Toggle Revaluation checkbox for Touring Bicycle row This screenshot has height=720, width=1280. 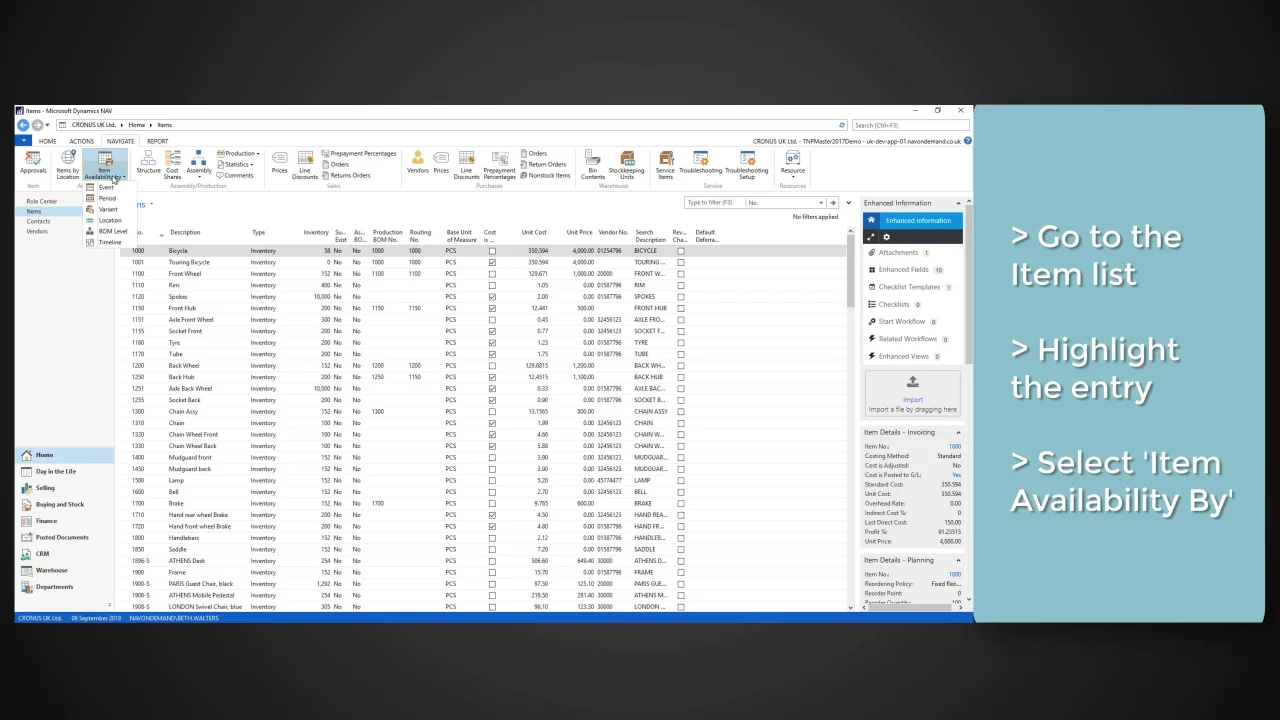point(681,262)
